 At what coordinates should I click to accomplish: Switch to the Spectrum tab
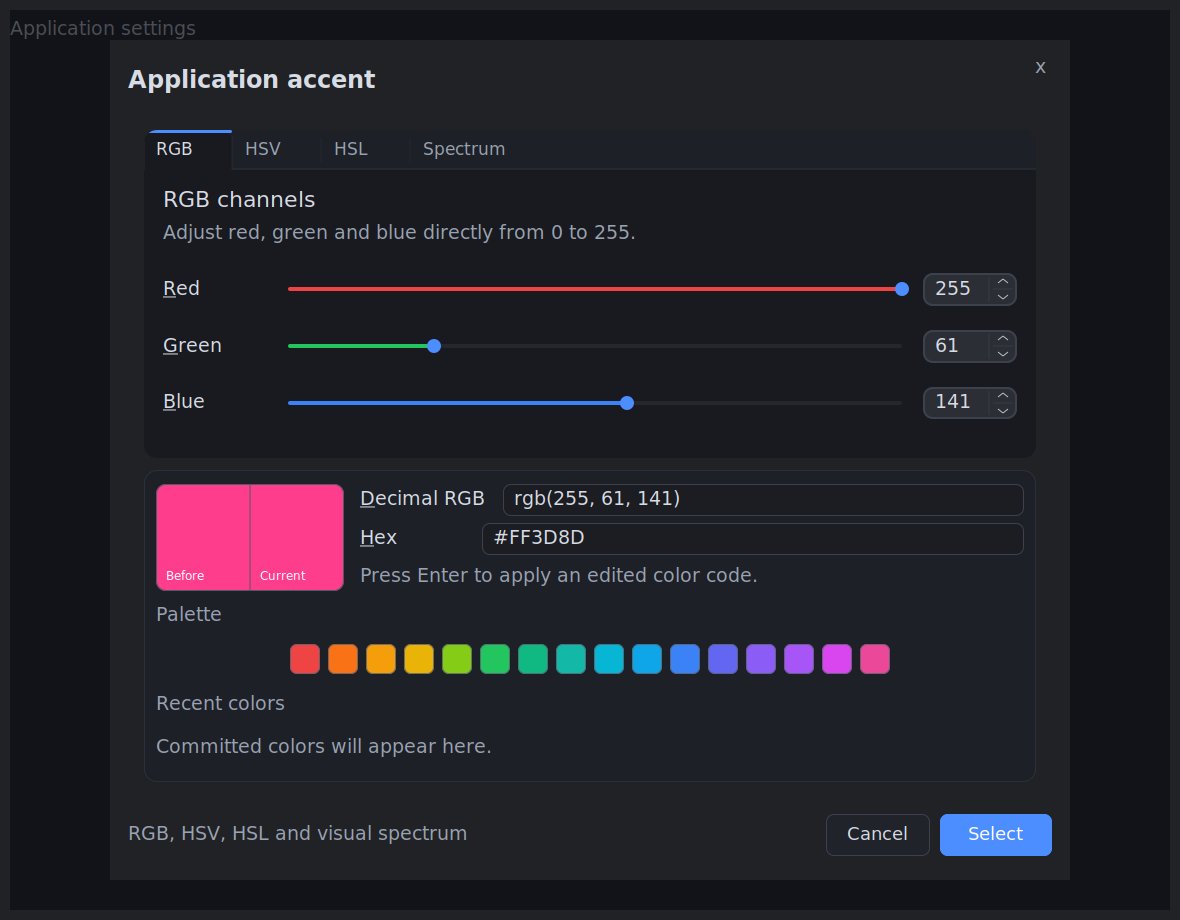tap(464, 149)
